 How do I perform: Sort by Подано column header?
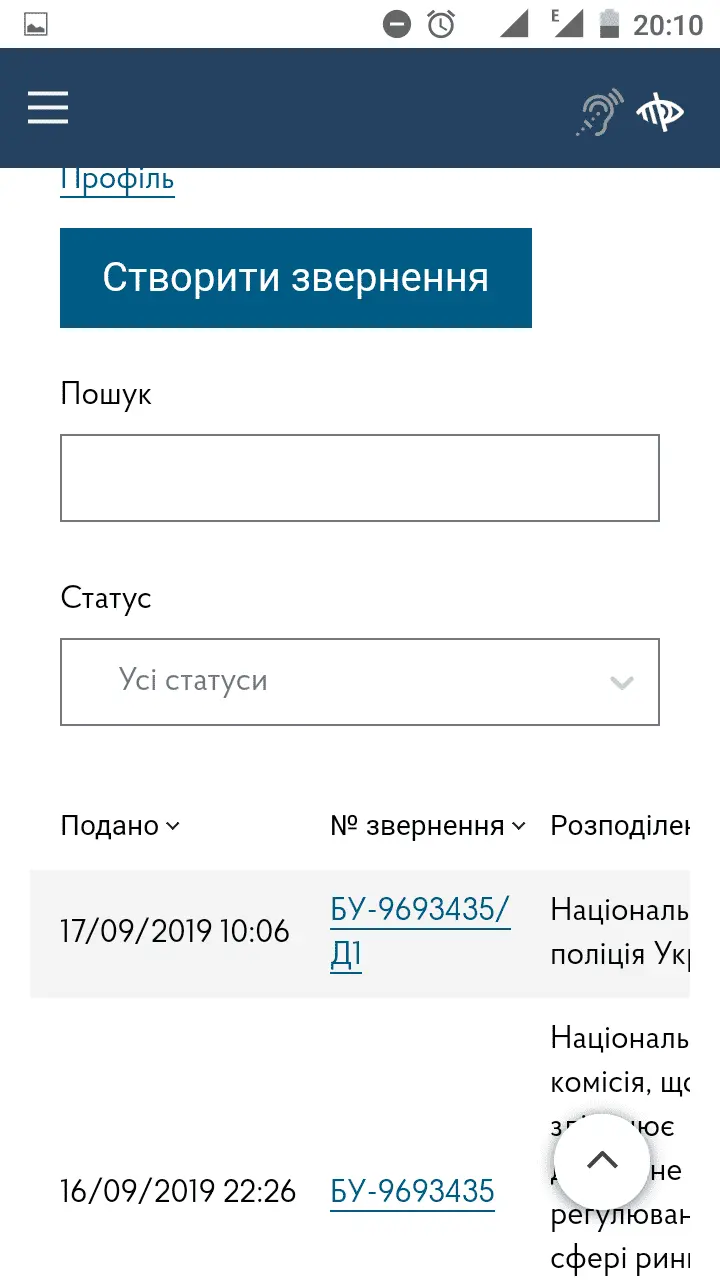pyautogui.click(x=120, y=826)
